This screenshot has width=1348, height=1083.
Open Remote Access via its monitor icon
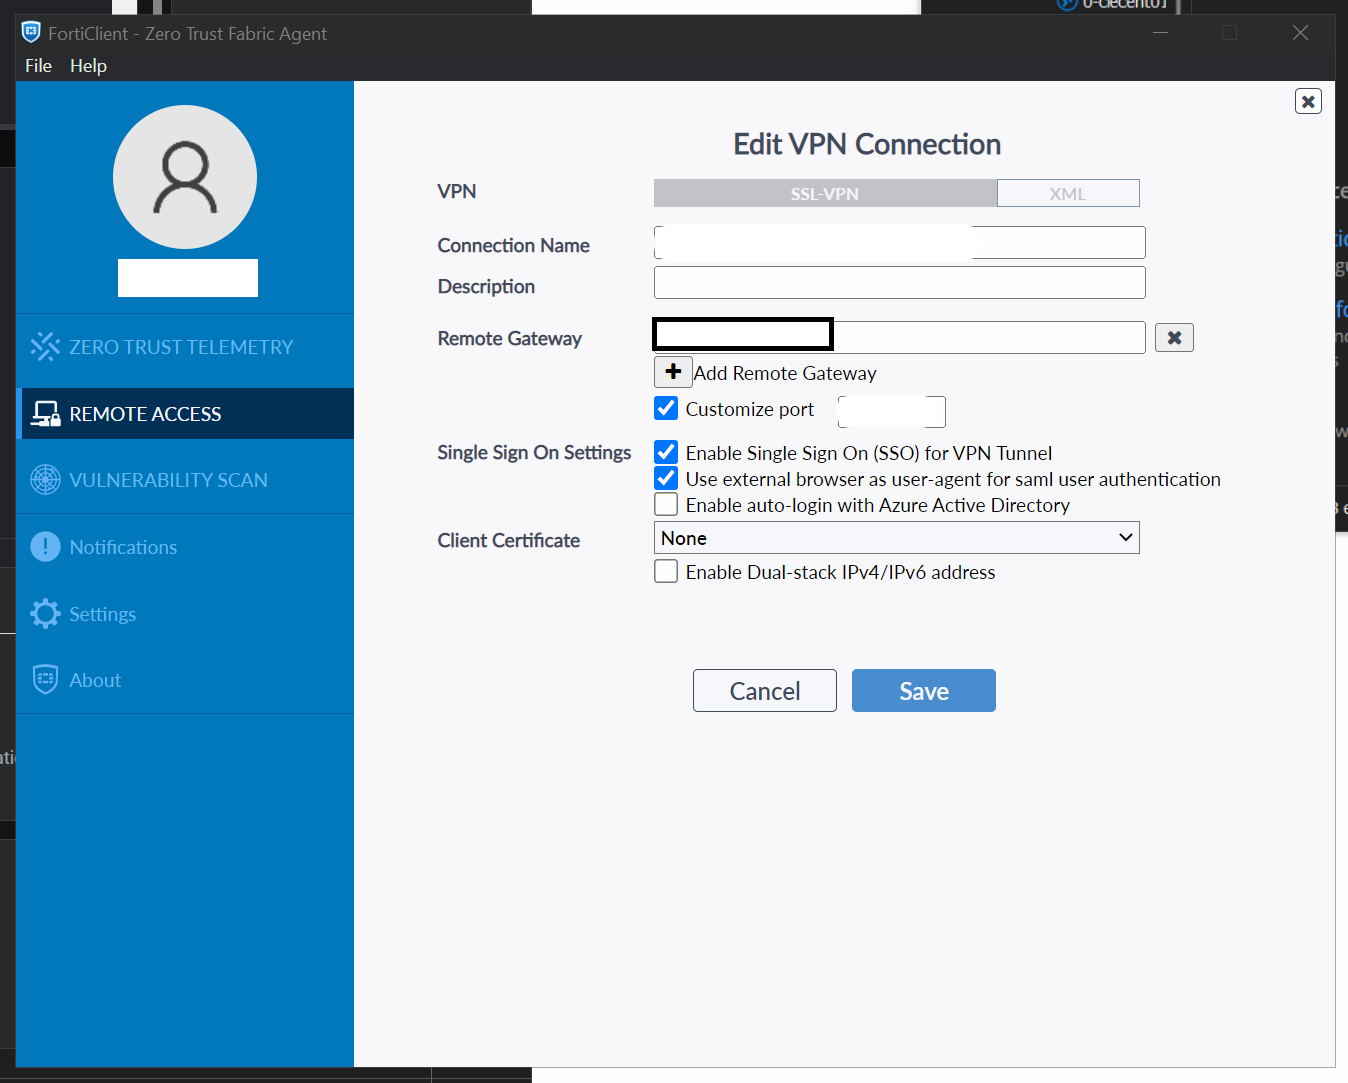point(45,414)
